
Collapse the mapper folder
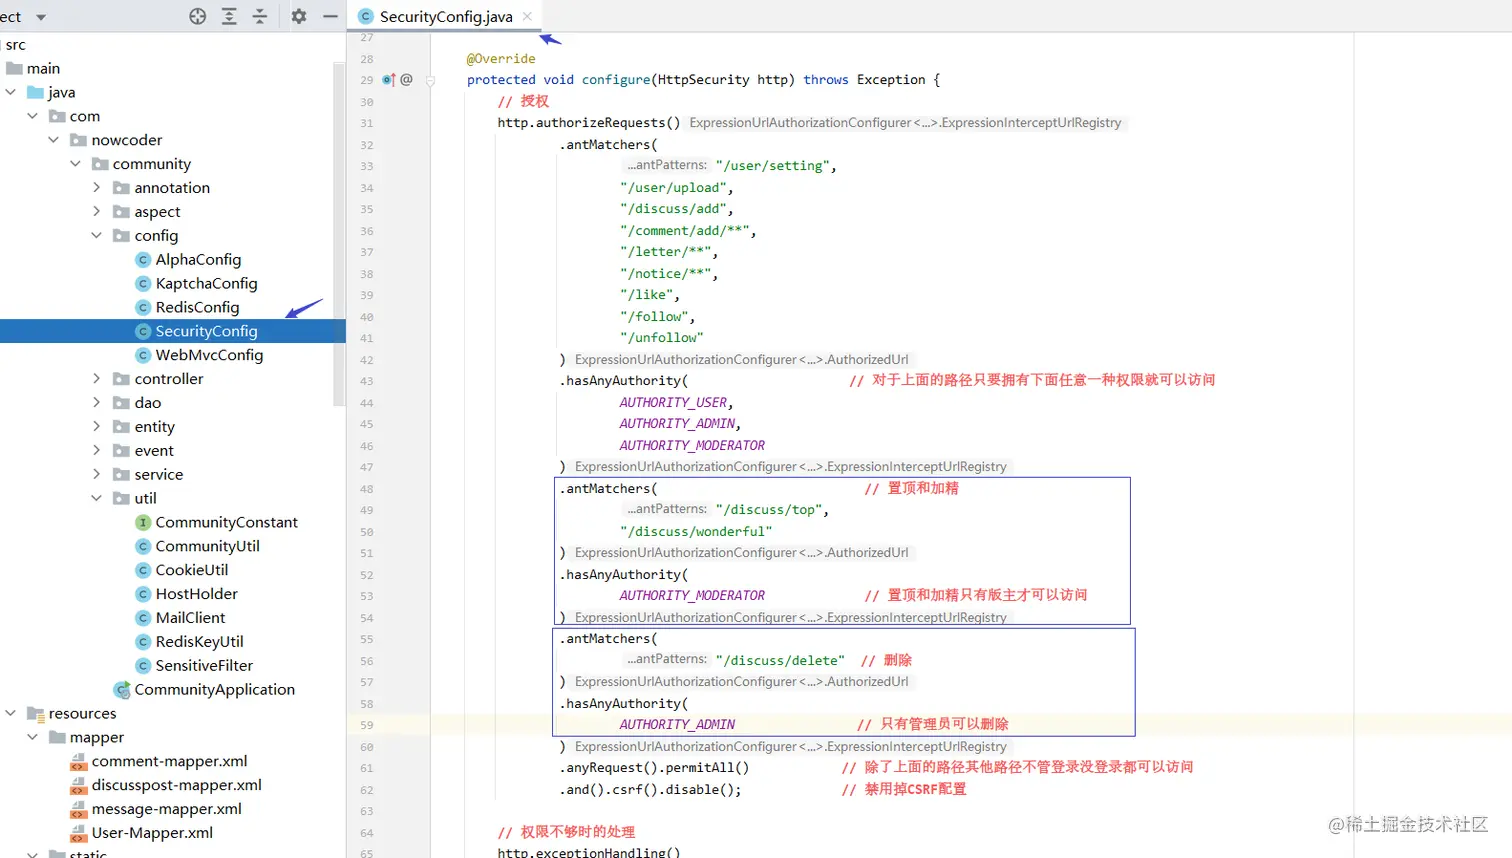point(32,737)
